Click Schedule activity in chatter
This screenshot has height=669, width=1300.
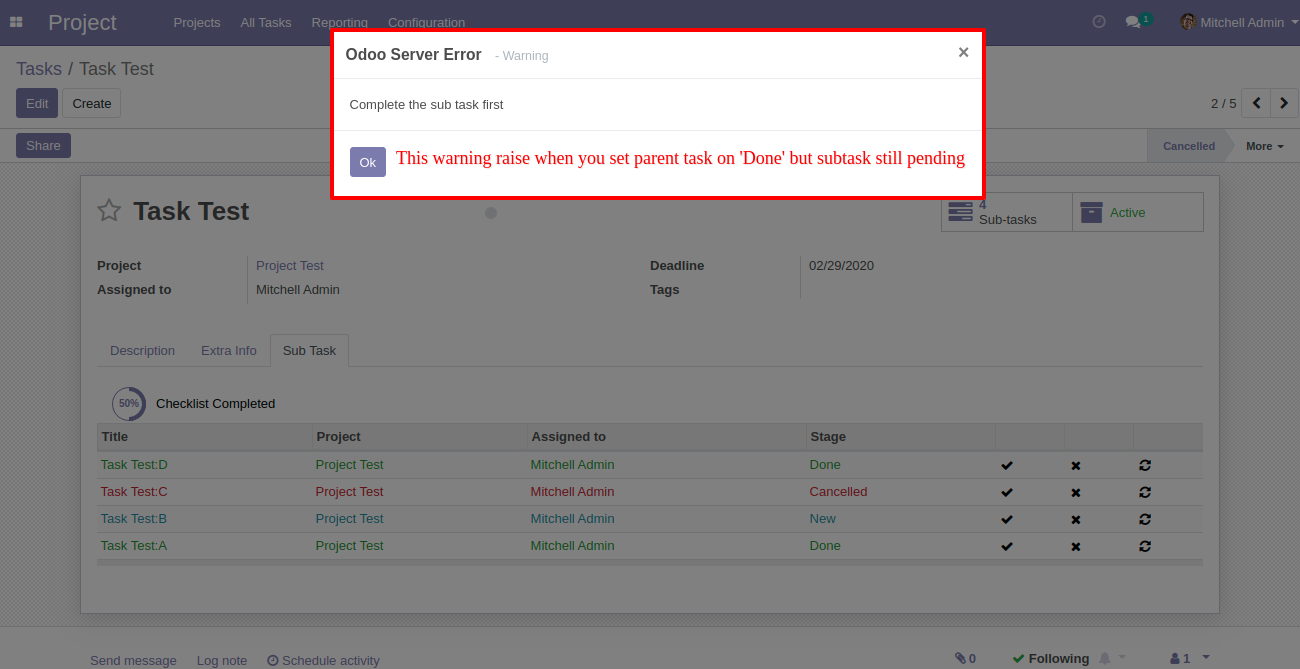point(323,660)
